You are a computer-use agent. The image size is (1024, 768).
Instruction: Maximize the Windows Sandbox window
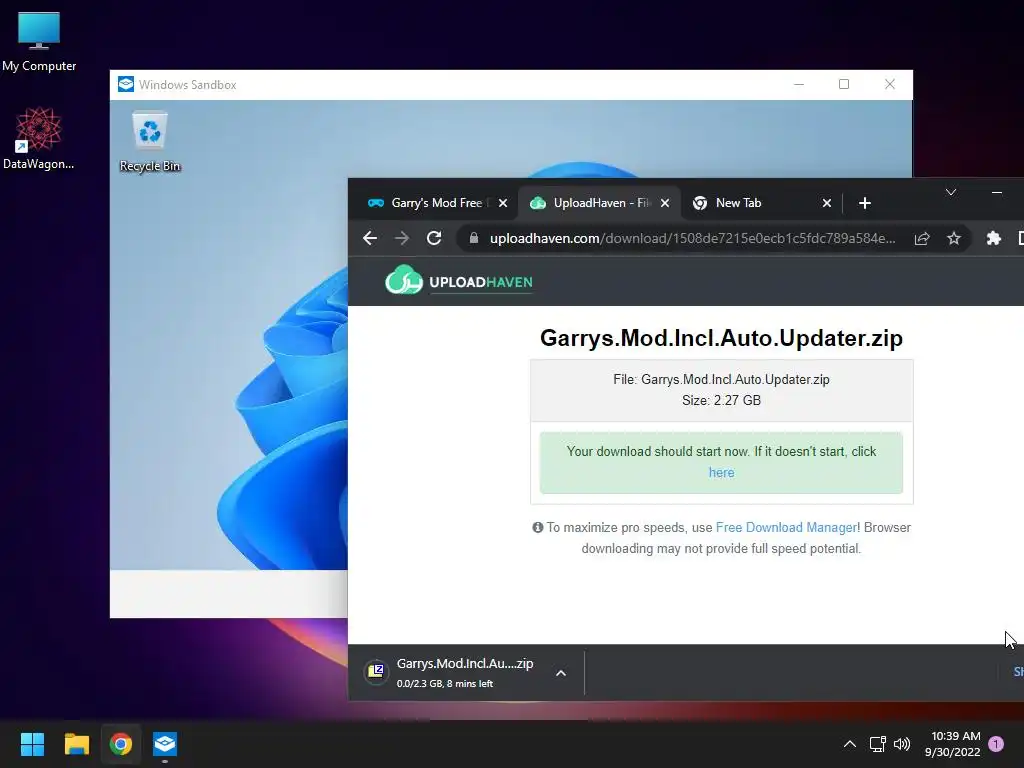pos(844,84)
